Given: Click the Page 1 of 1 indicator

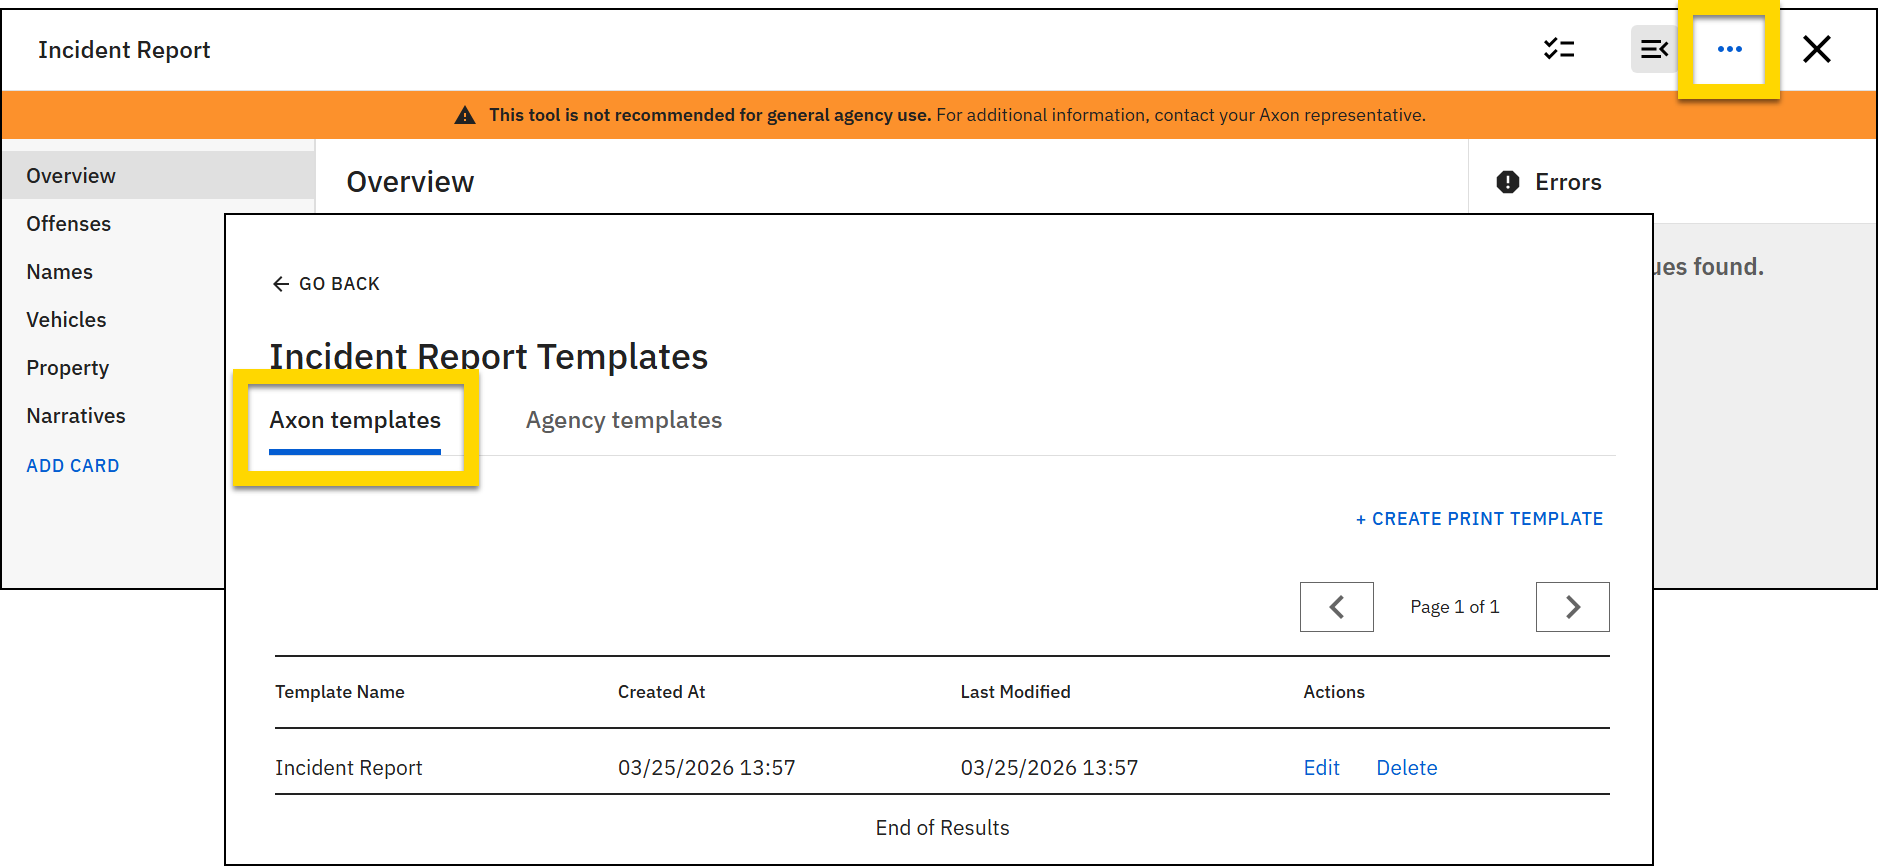Looking at the screenshot, I should coord(1454,607).
